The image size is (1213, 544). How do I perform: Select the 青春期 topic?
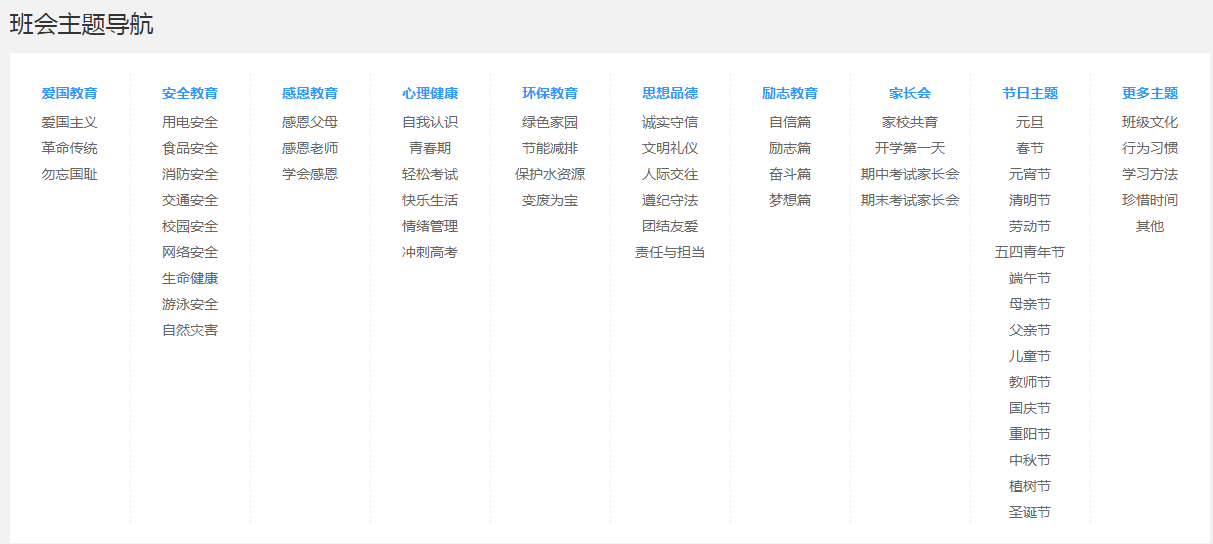pos(430,148)
